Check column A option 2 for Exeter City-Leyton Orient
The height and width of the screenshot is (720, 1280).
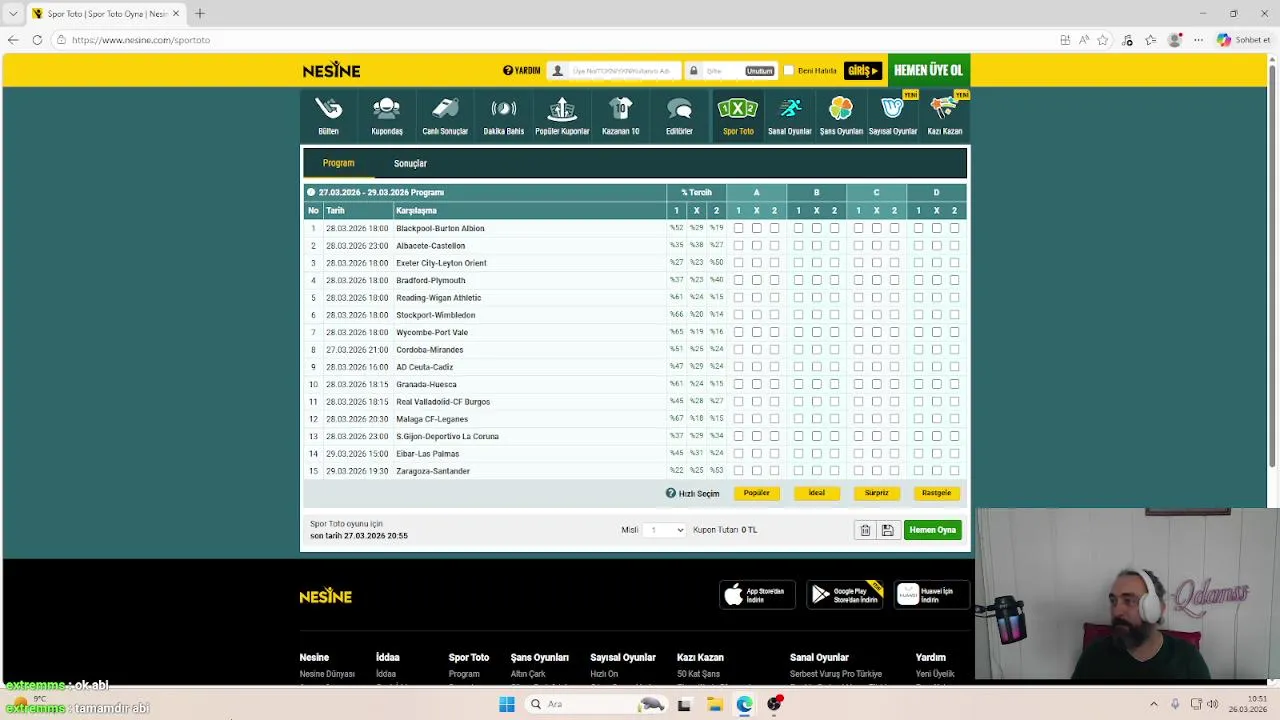(774, 263)
